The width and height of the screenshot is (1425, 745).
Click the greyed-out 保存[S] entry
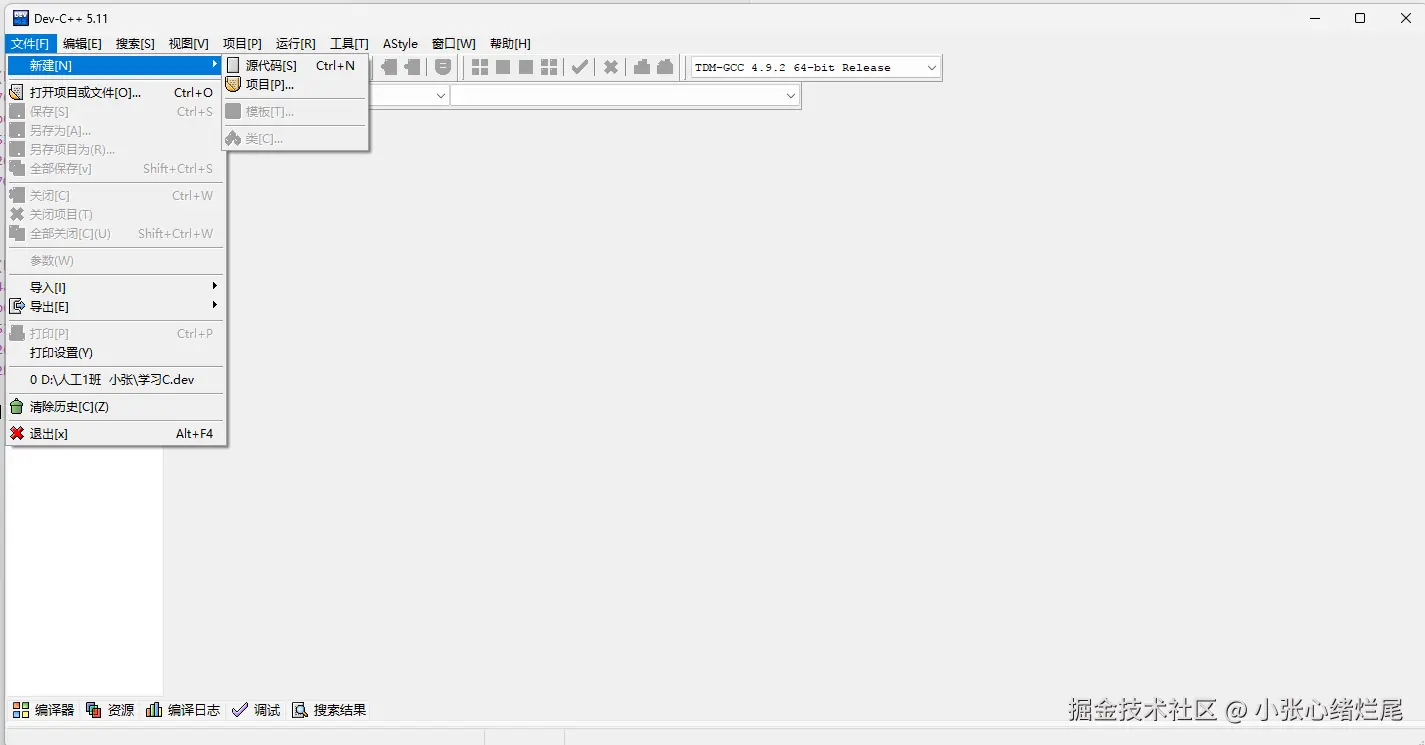tap(116, 112)
